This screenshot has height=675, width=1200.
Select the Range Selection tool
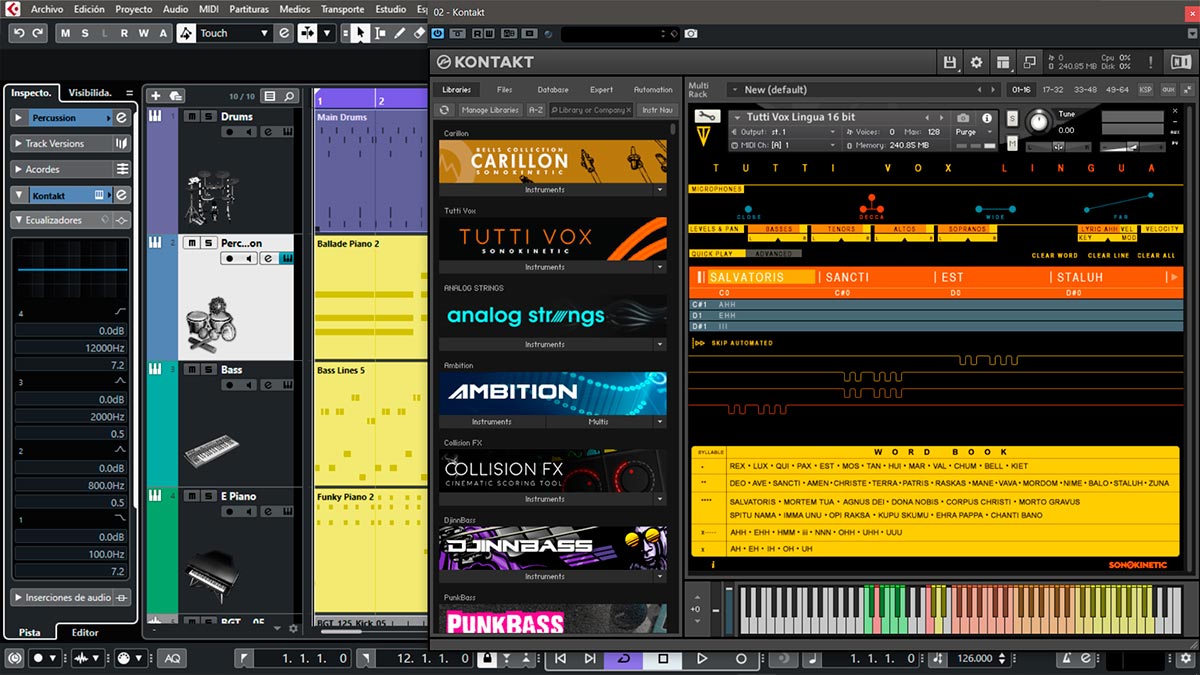[x=380, y=33]
